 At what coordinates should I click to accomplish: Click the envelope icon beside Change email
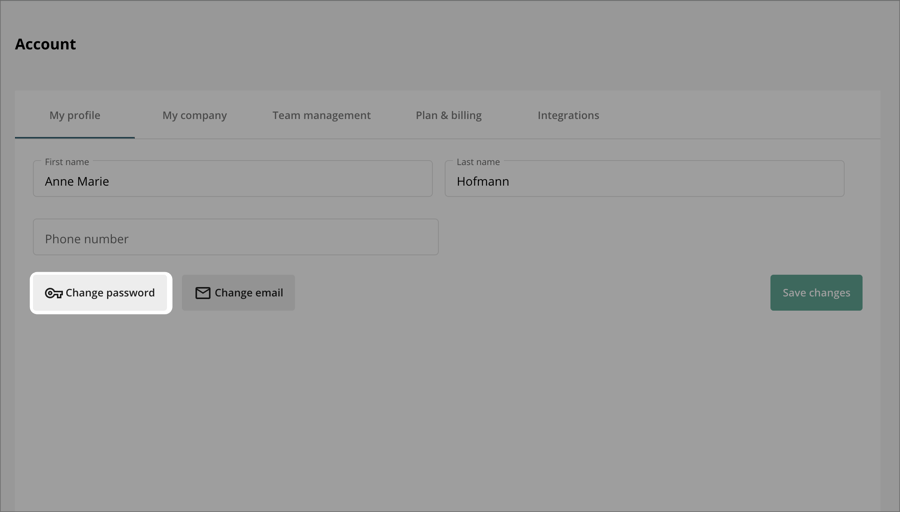pos(203,293)
